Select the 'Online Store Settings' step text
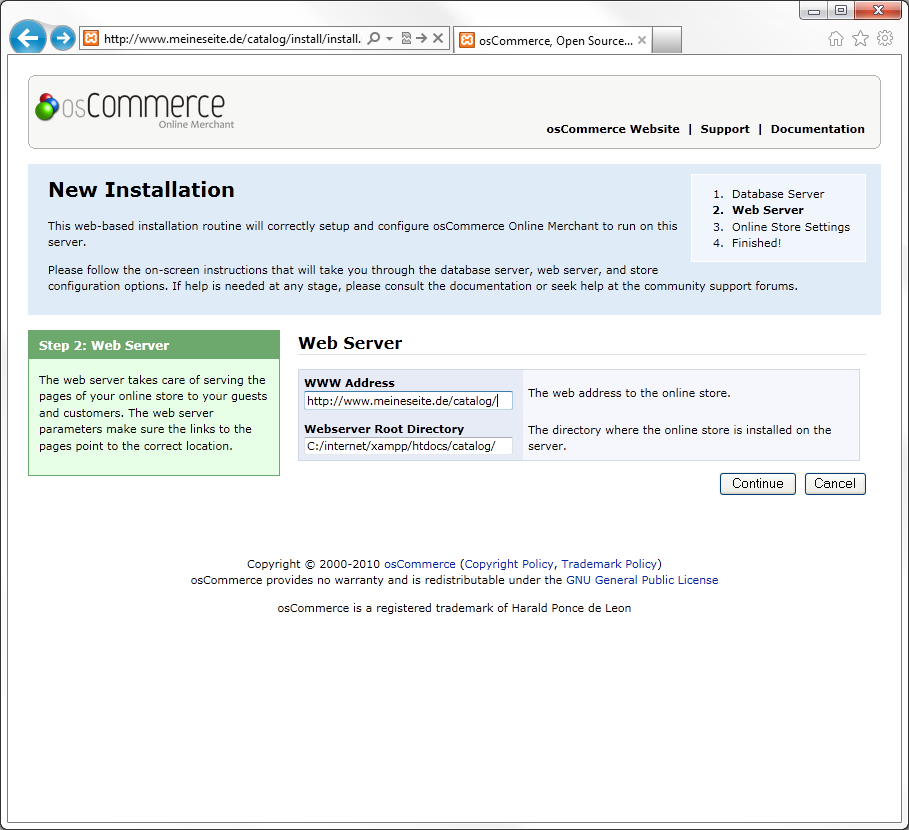Image resolution: width=909 pixels, height=830 pixels. point(791,227)
